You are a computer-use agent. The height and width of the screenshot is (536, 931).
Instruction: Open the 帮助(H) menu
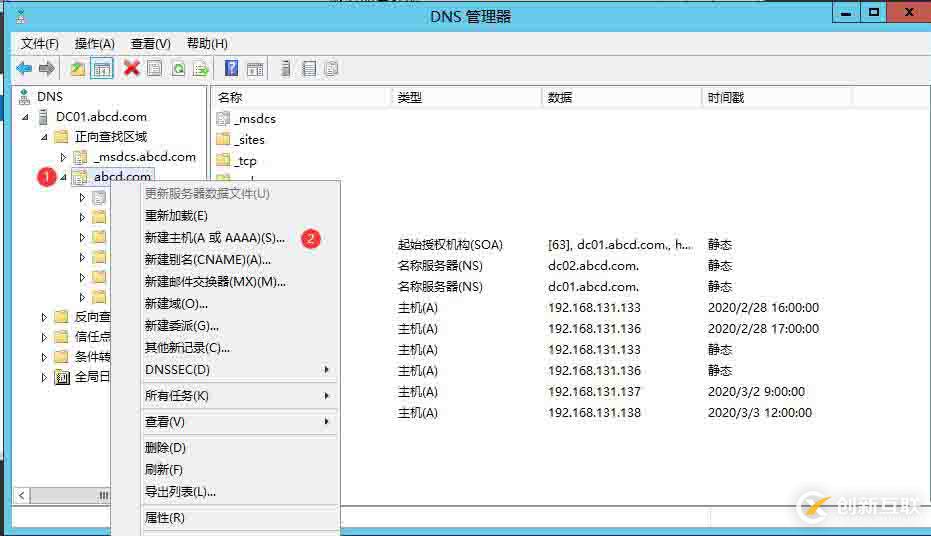coord(207,43)
